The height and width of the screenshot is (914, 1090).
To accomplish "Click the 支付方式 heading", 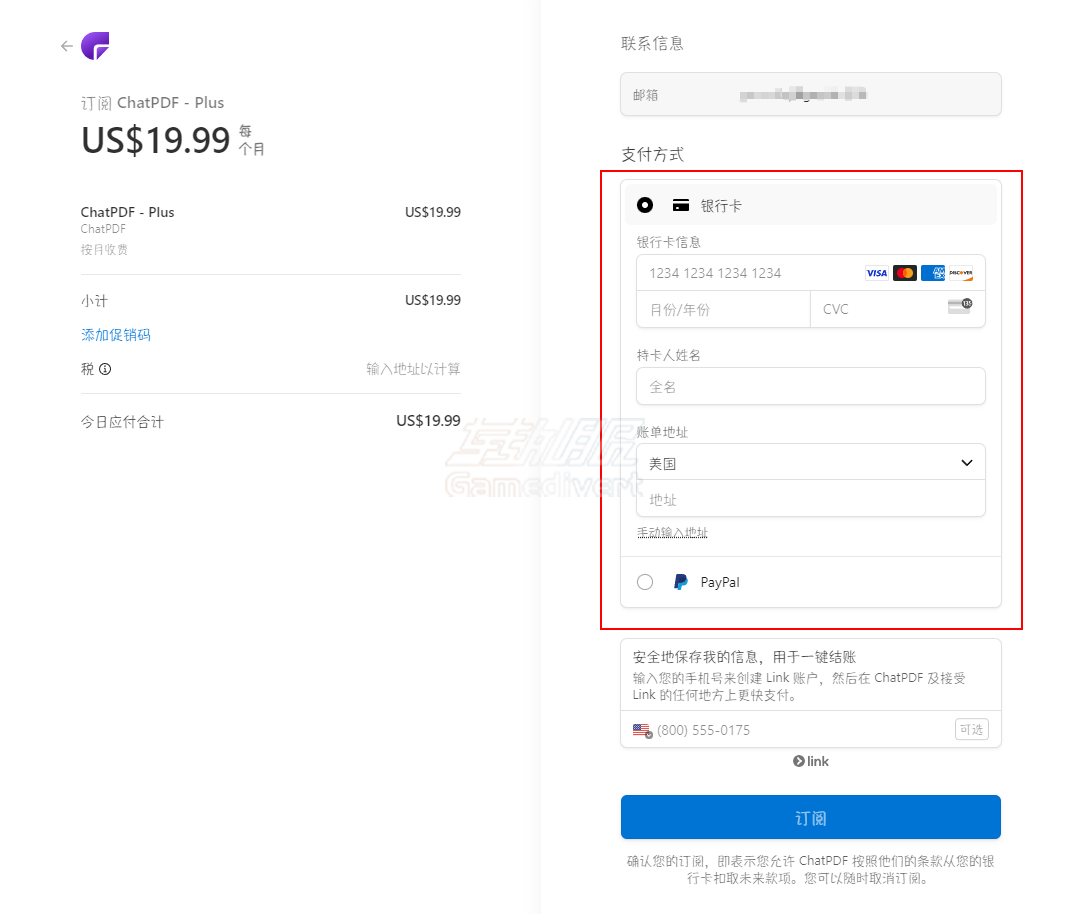I will (652, 154).
